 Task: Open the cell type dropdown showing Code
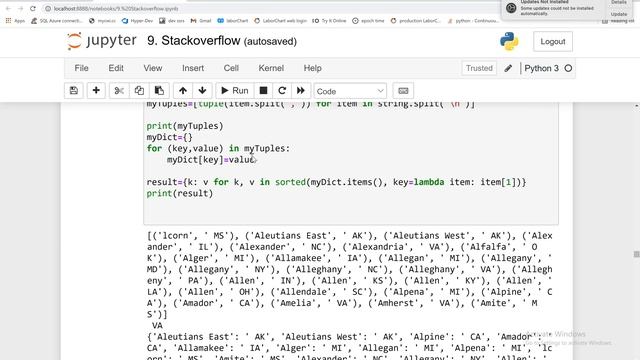[x=350, y=91]
